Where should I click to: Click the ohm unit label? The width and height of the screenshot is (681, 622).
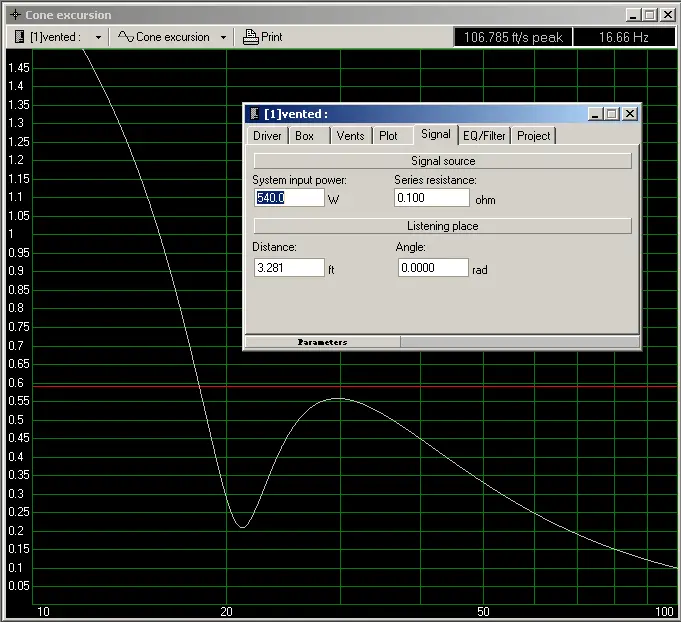point(485,200)
